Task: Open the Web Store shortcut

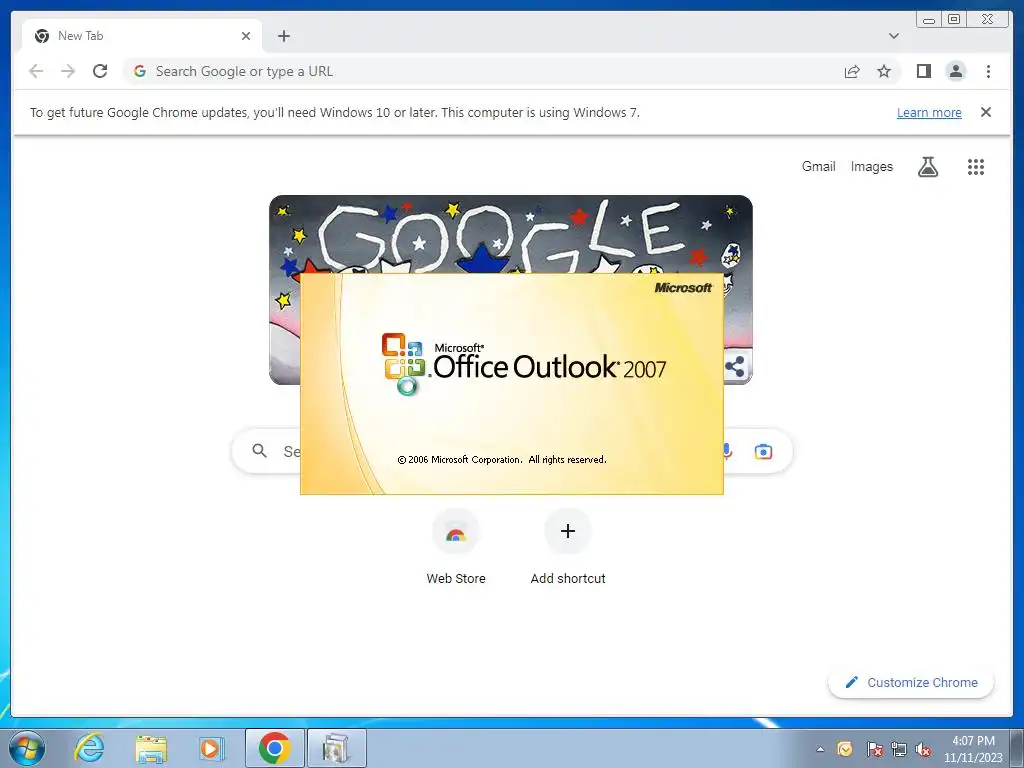Action: coord(456,548)
